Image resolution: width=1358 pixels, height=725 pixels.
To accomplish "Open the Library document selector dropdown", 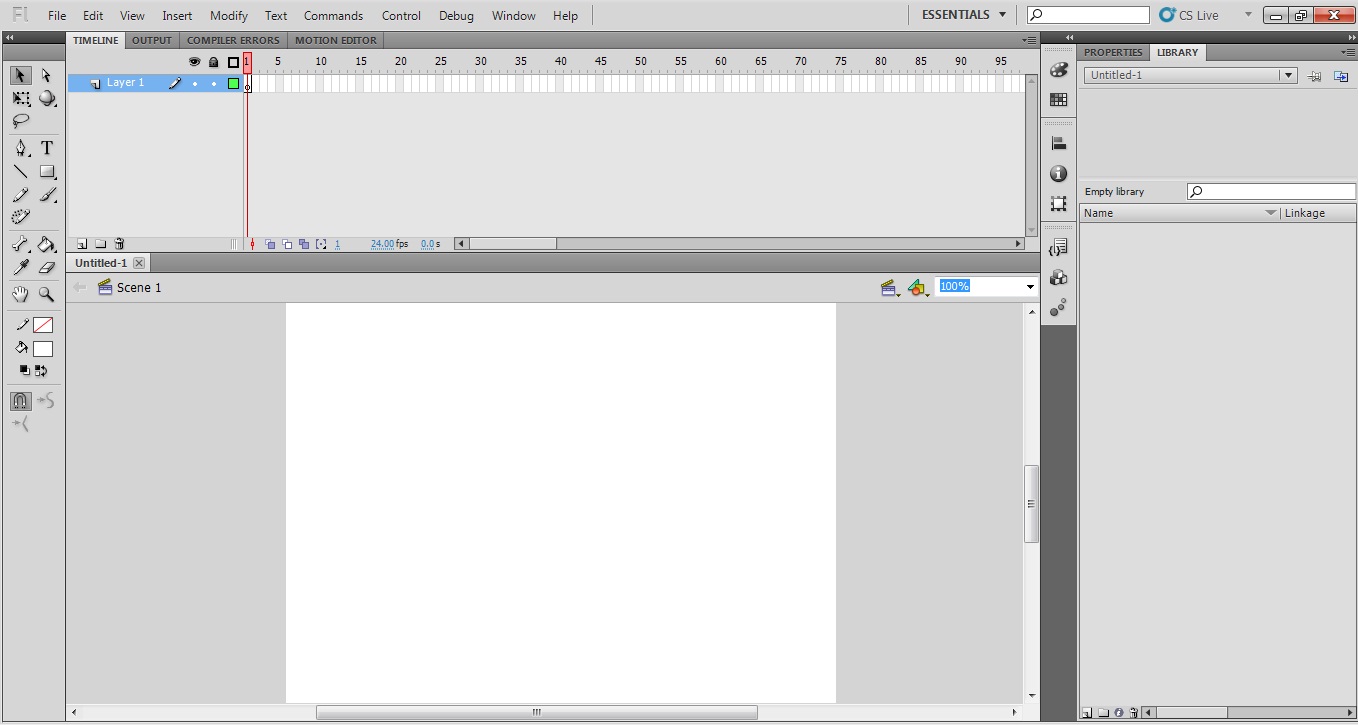I will point(1288,74).
